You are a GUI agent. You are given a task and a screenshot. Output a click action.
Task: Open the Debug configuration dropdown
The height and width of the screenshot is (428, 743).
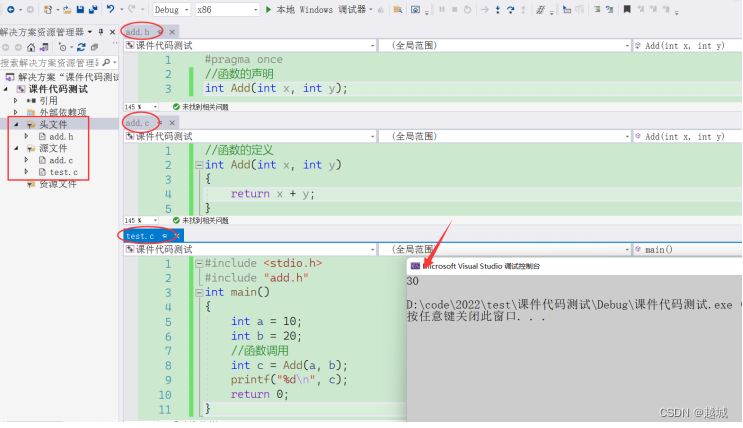(172, 9)
